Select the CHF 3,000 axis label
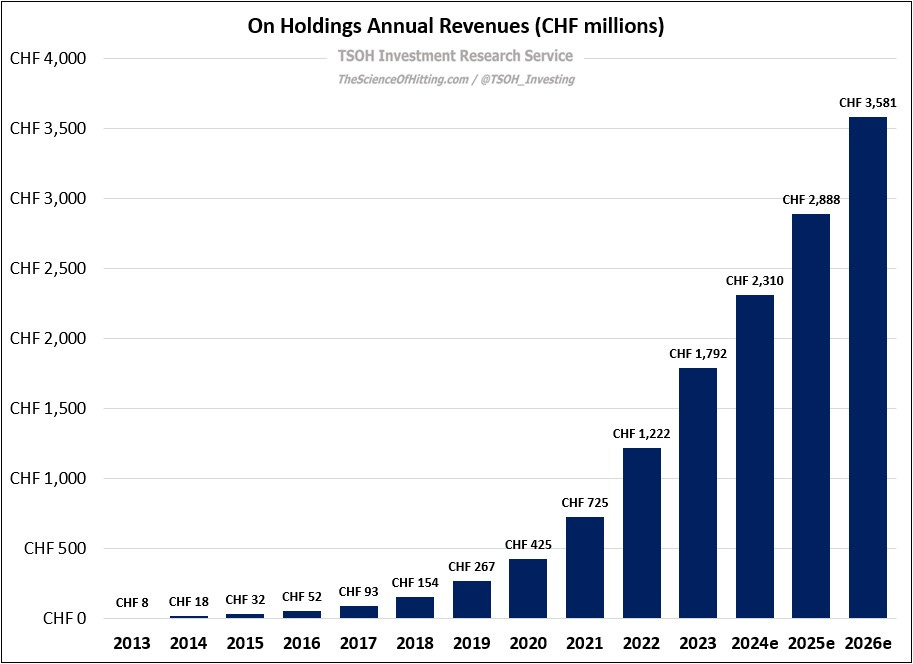 pos(48,198)
